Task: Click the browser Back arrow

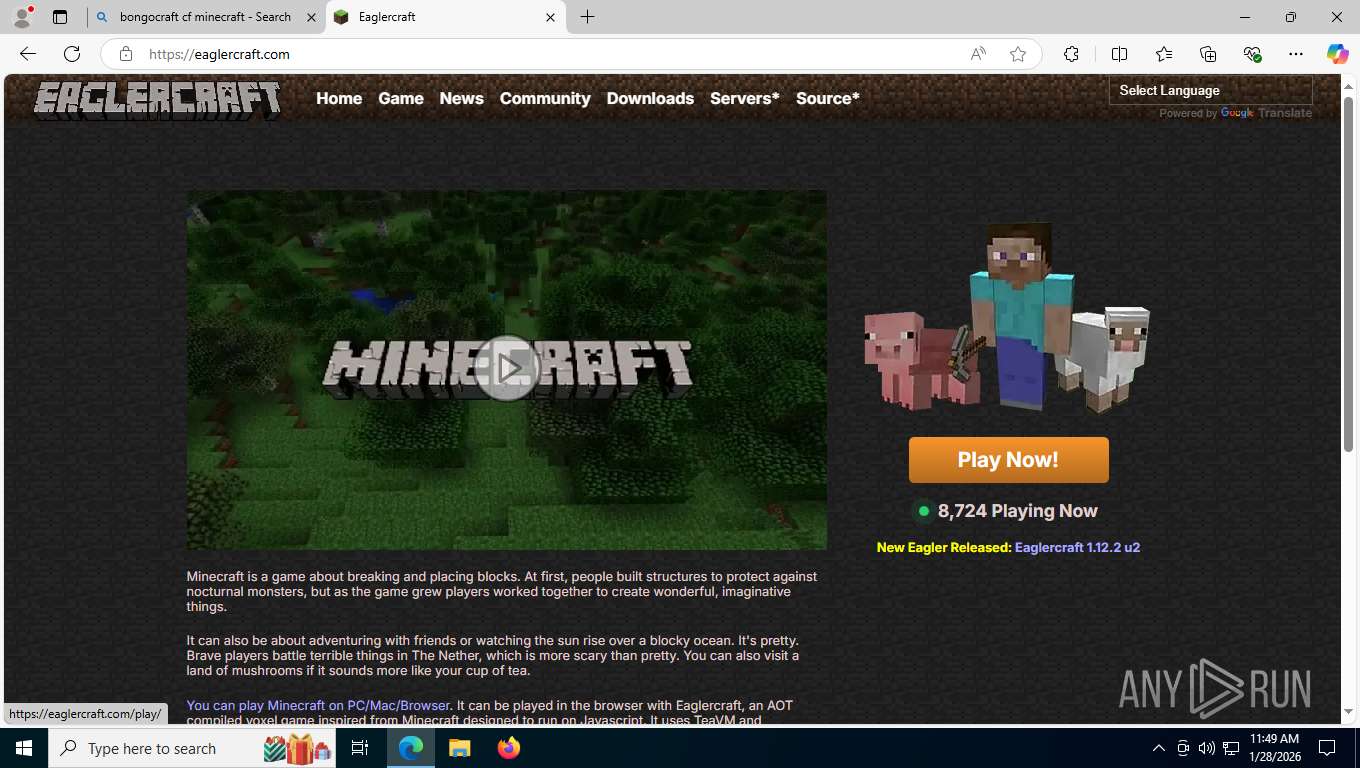Action: [x=28, y=54]
